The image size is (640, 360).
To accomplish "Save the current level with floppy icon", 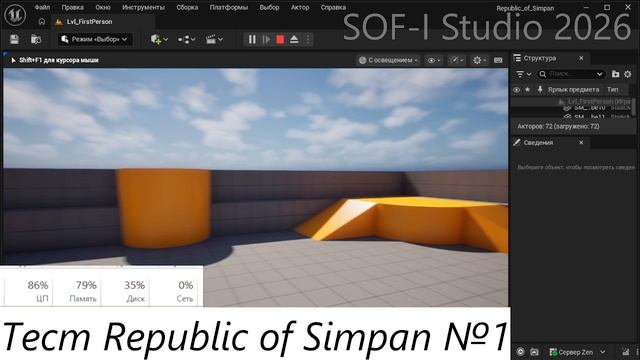I will click(14, 39).
